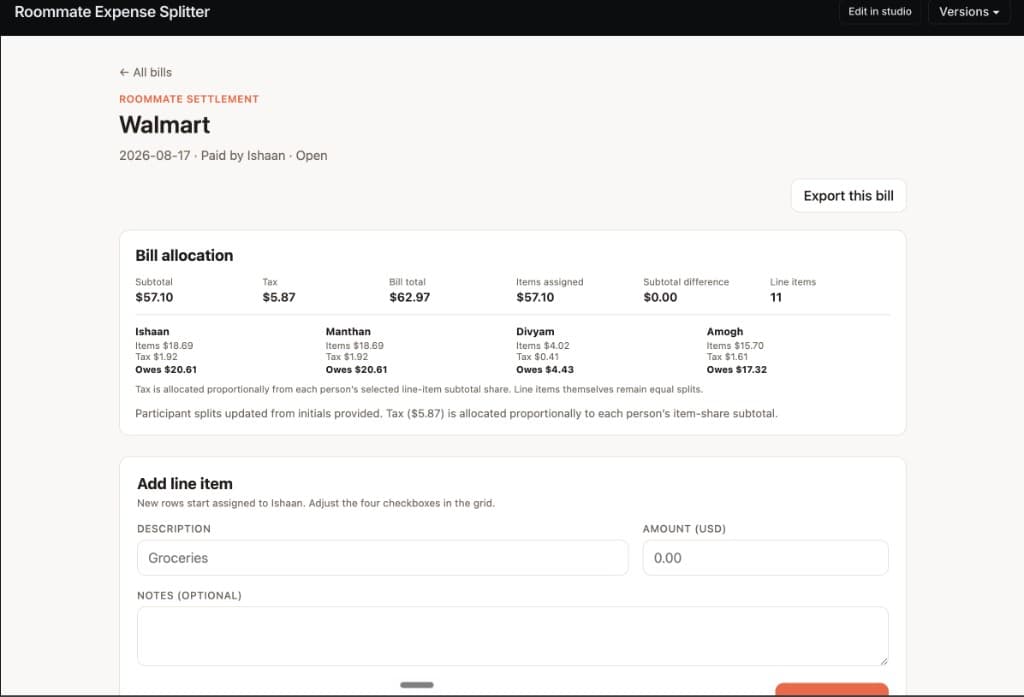Viewport: 1024px width, 697px height.
Task: Click the Add line item heading
Action: click(185, 483)
